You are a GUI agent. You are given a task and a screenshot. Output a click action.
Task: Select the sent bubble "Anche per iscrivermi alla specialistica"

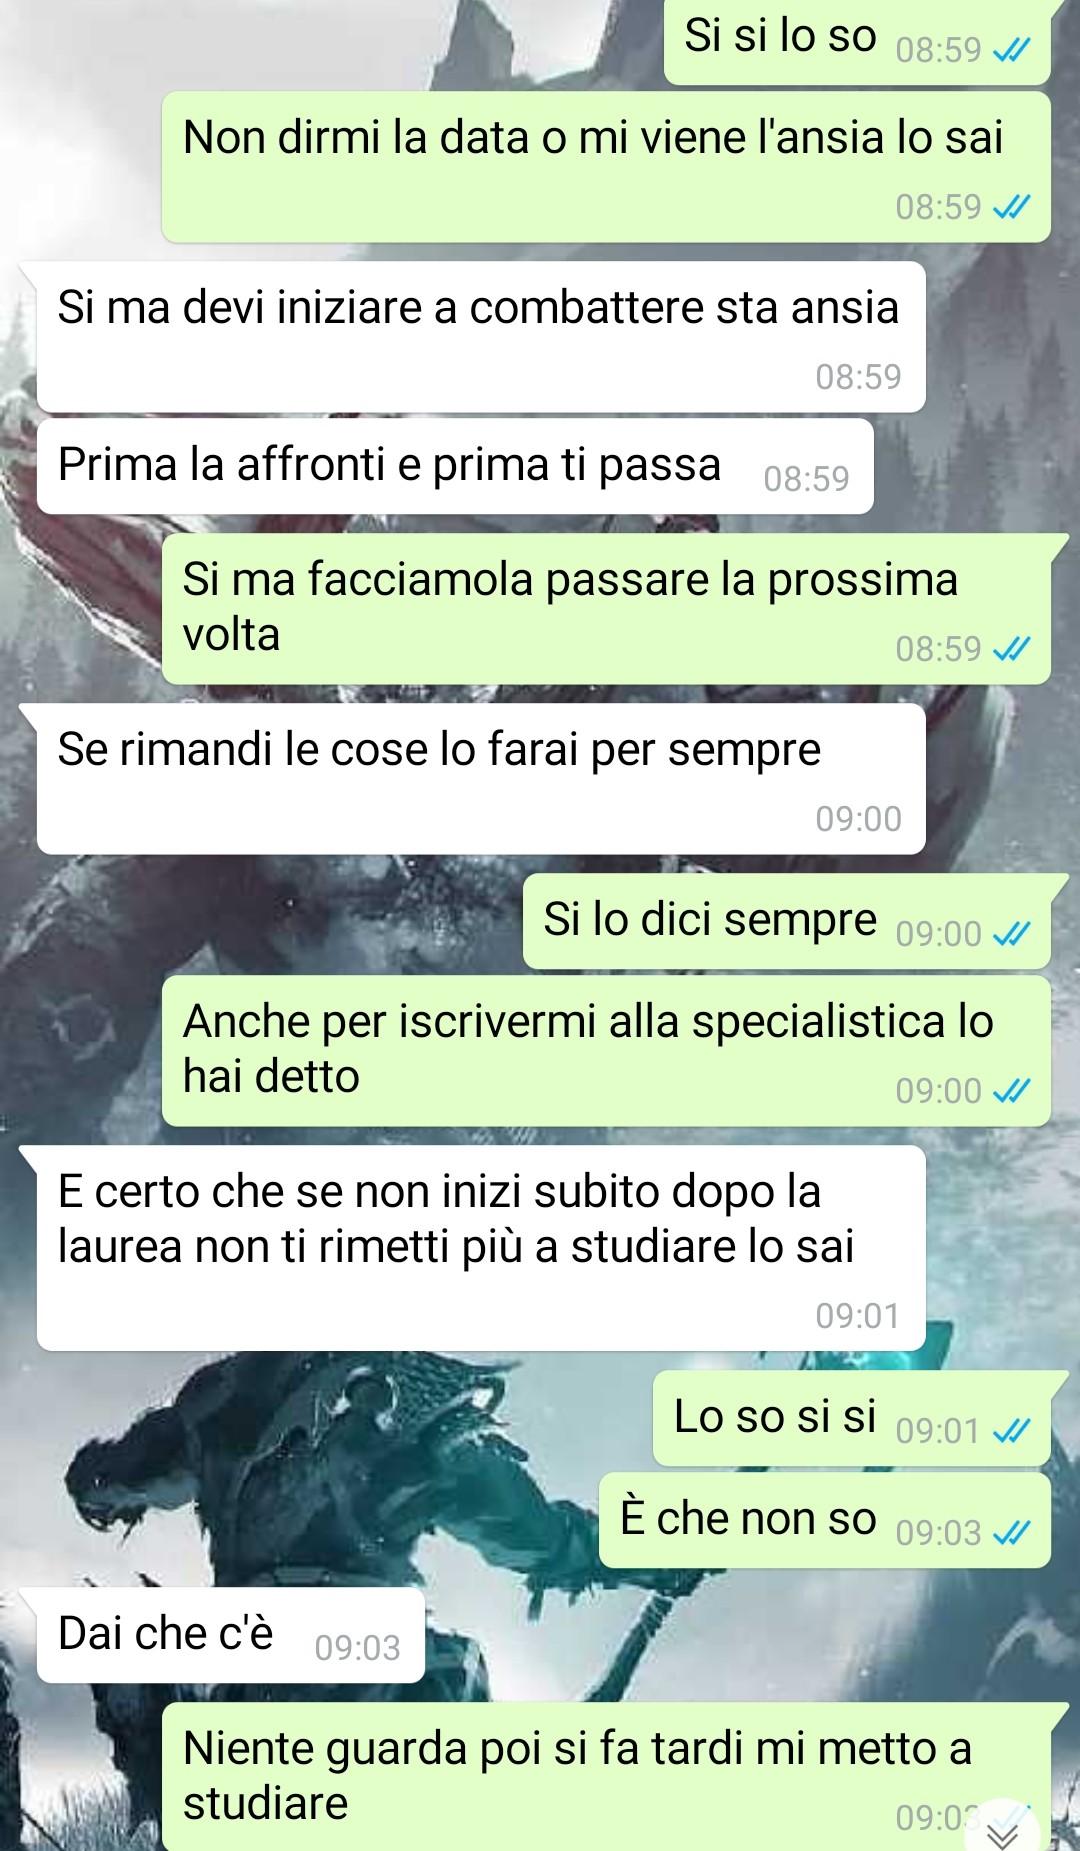point(606,1051)
